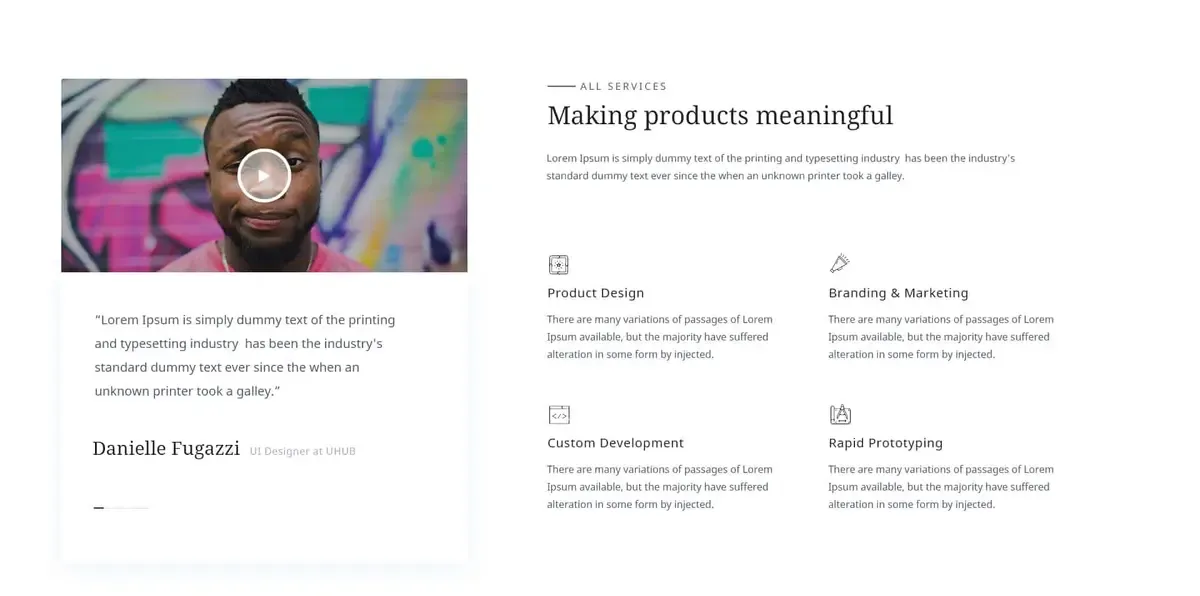Click the UI Designer at UHUB subtitle
The image size is (1200, 596).
(302, 451)
